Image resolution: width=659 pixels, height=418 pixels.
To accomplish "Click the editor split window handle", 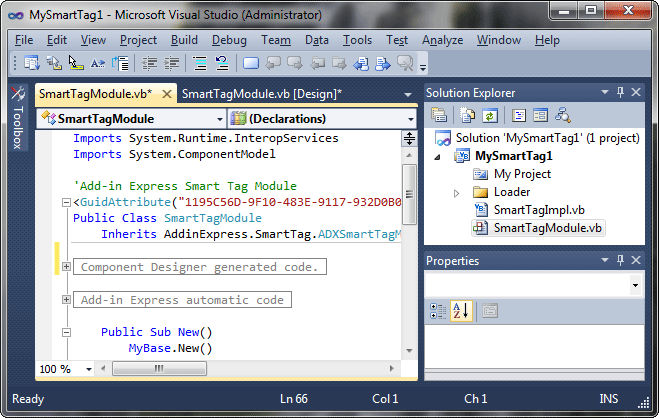I will (x=409, y=138).
